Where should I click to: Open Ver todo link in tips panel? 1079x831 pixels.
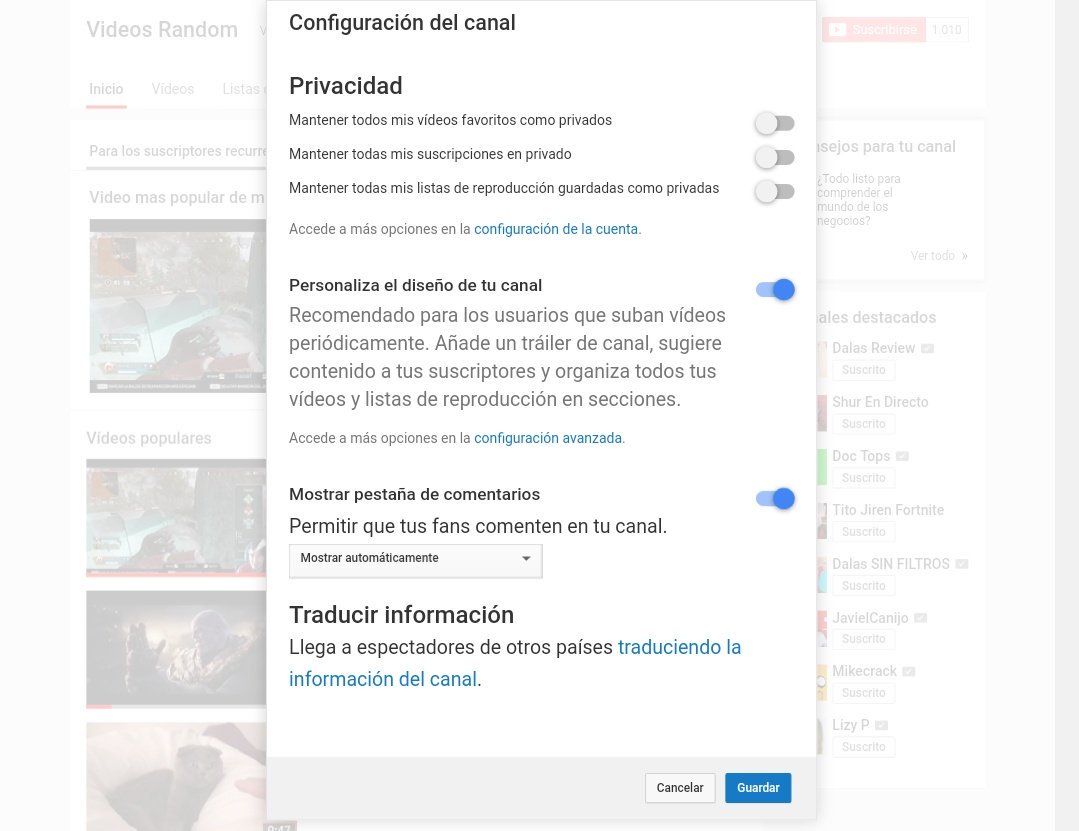(x=939, y=256)
